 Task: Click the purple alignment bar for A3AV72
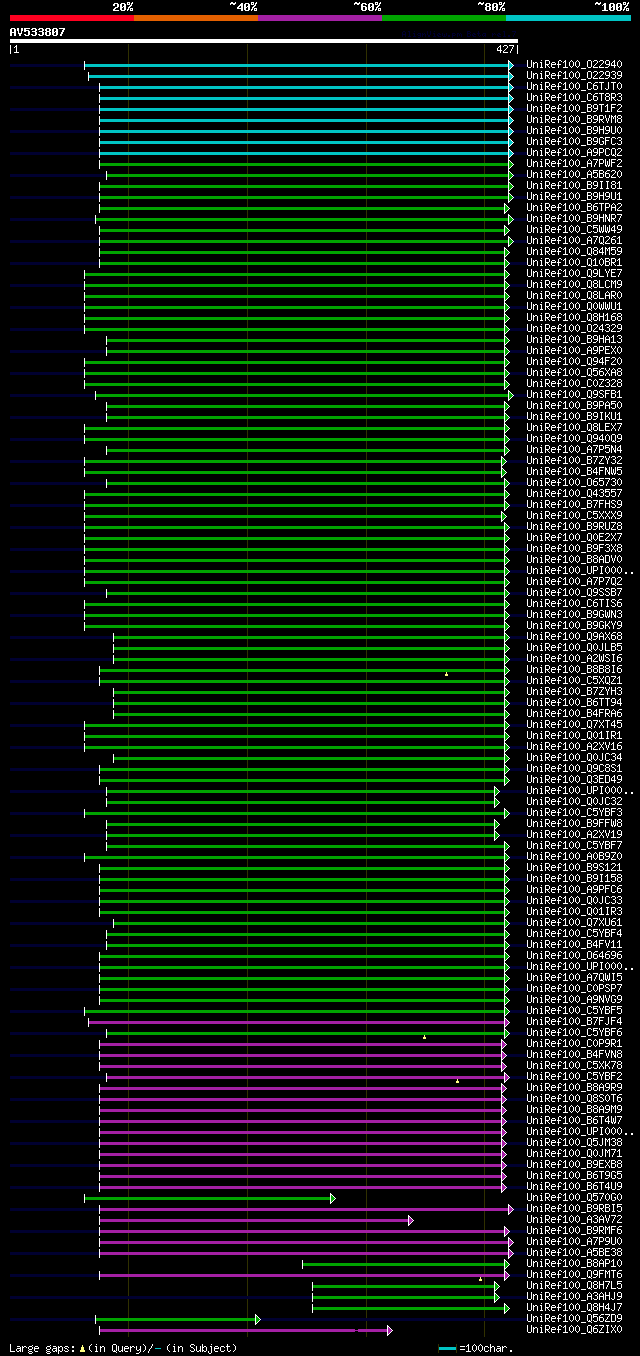(x=256, y=1219)
